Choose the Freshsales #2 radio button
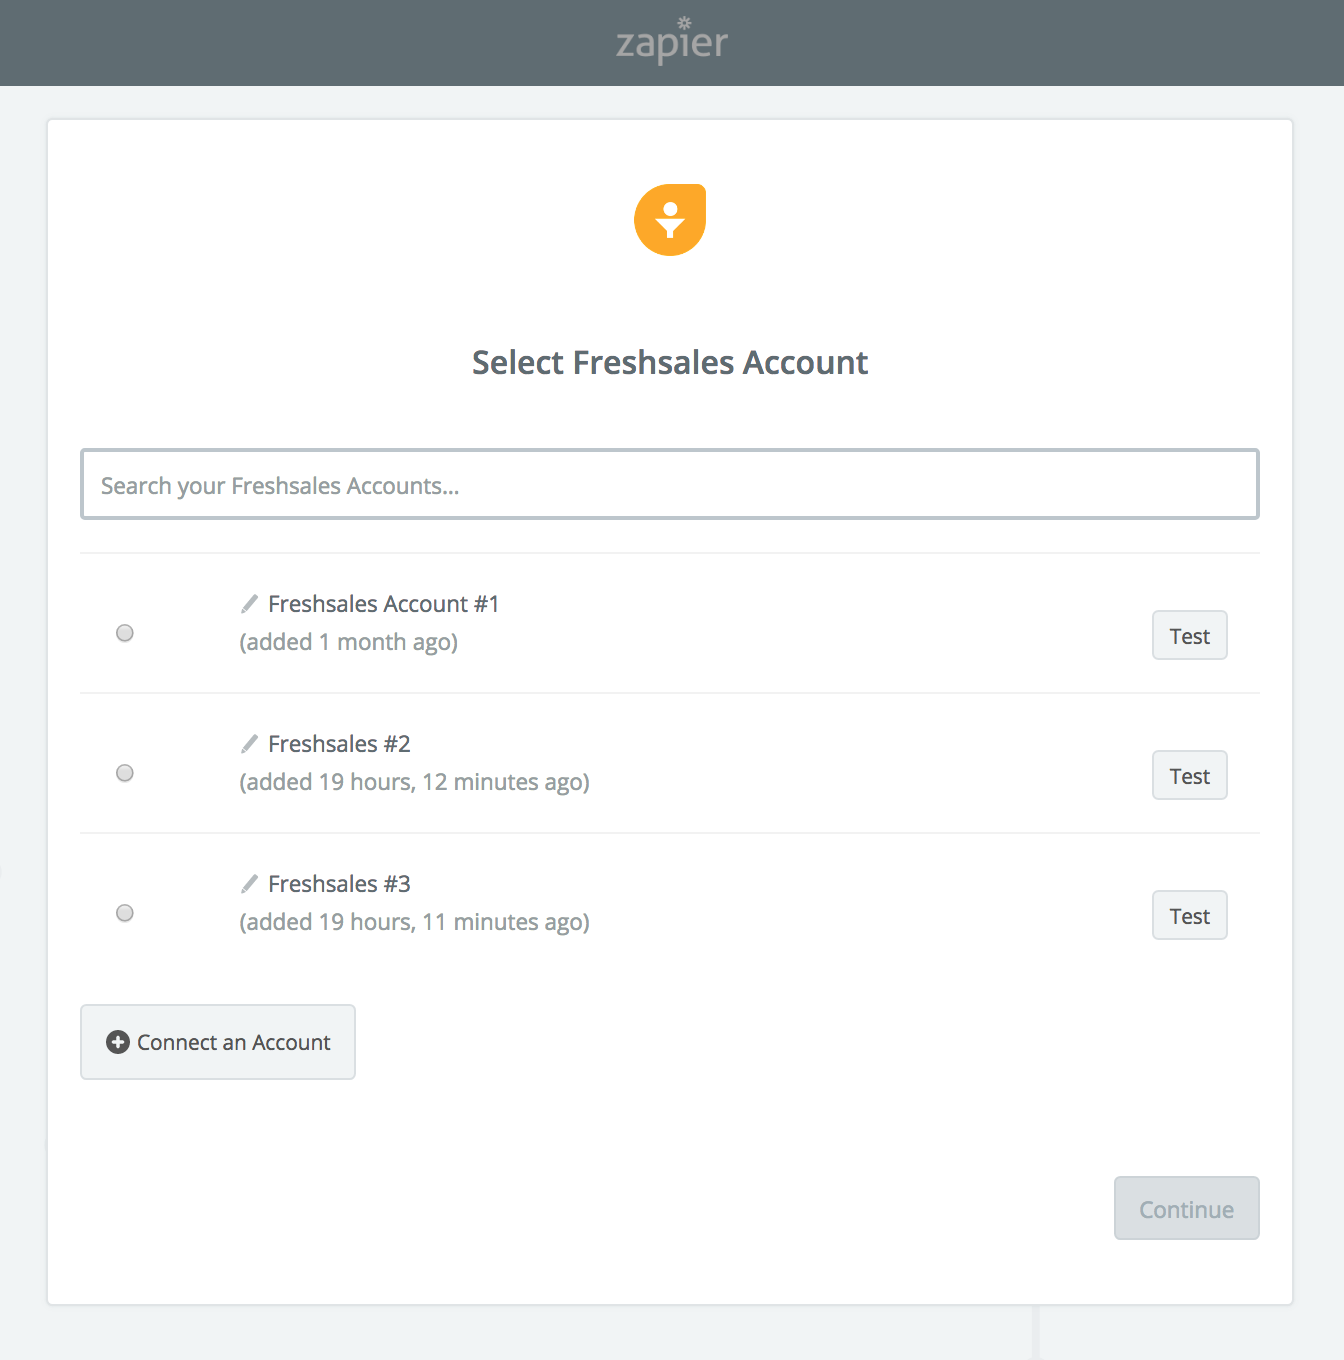This screenshot has width=1344, height=1360. coord(125,773)
